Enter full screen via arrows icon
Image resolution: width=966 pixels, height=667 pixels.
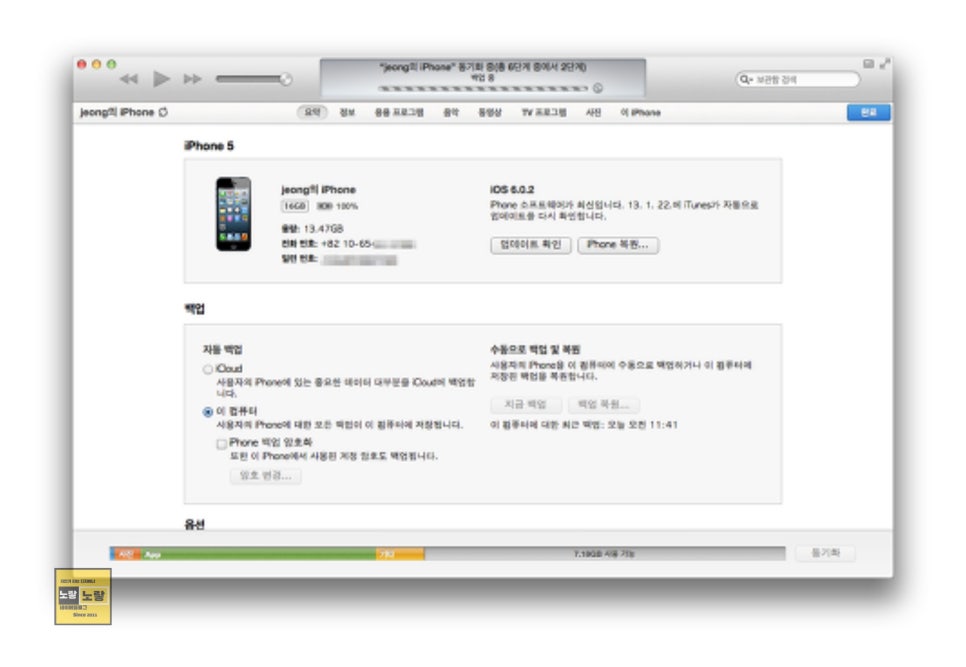[x=885, y=63]
